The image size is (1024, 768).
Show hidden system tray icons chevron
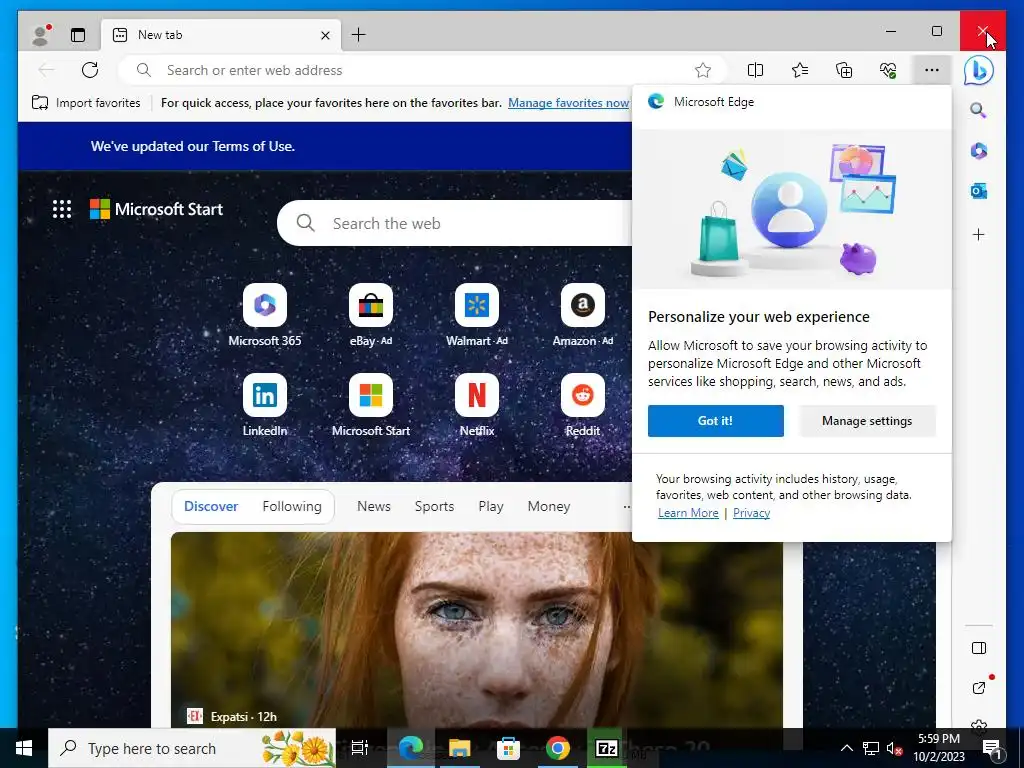pyautogui.click(x=846, y=748)
